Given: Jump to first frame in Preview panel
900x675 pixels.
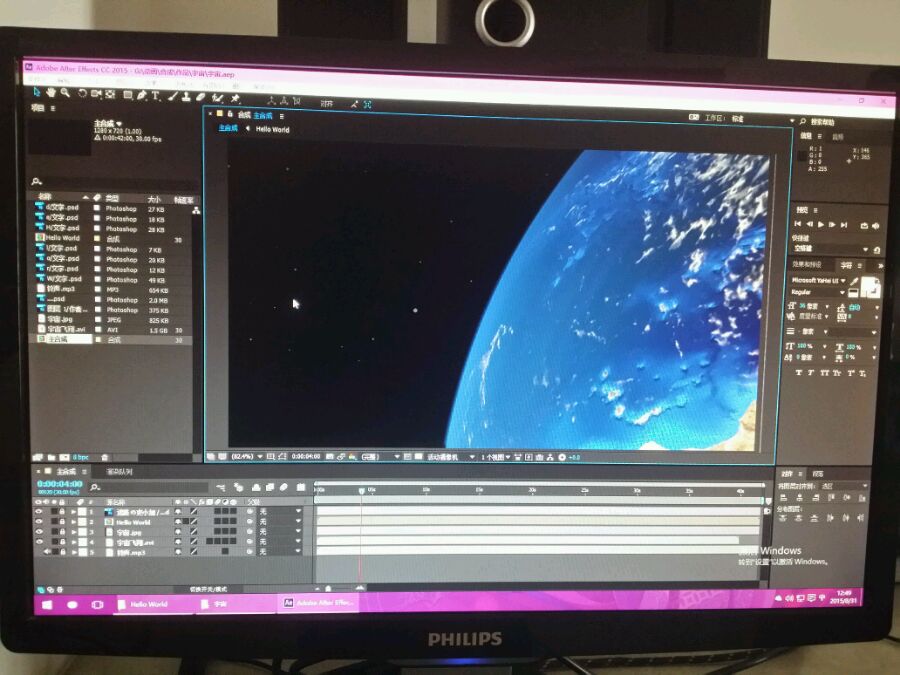Looking at the screenshot, I should tap(798, 224).
